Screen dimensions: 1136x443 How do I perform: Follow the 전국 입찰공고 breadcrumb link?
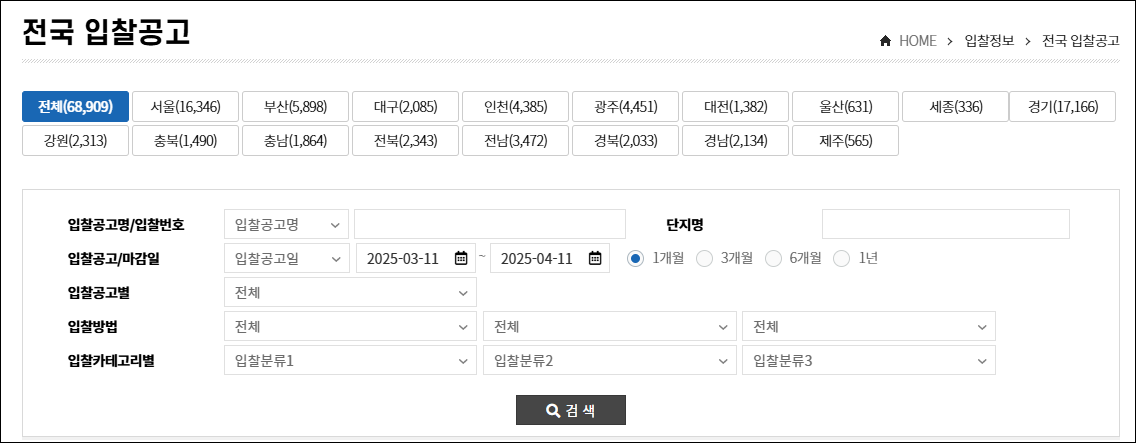[1081, 41]
